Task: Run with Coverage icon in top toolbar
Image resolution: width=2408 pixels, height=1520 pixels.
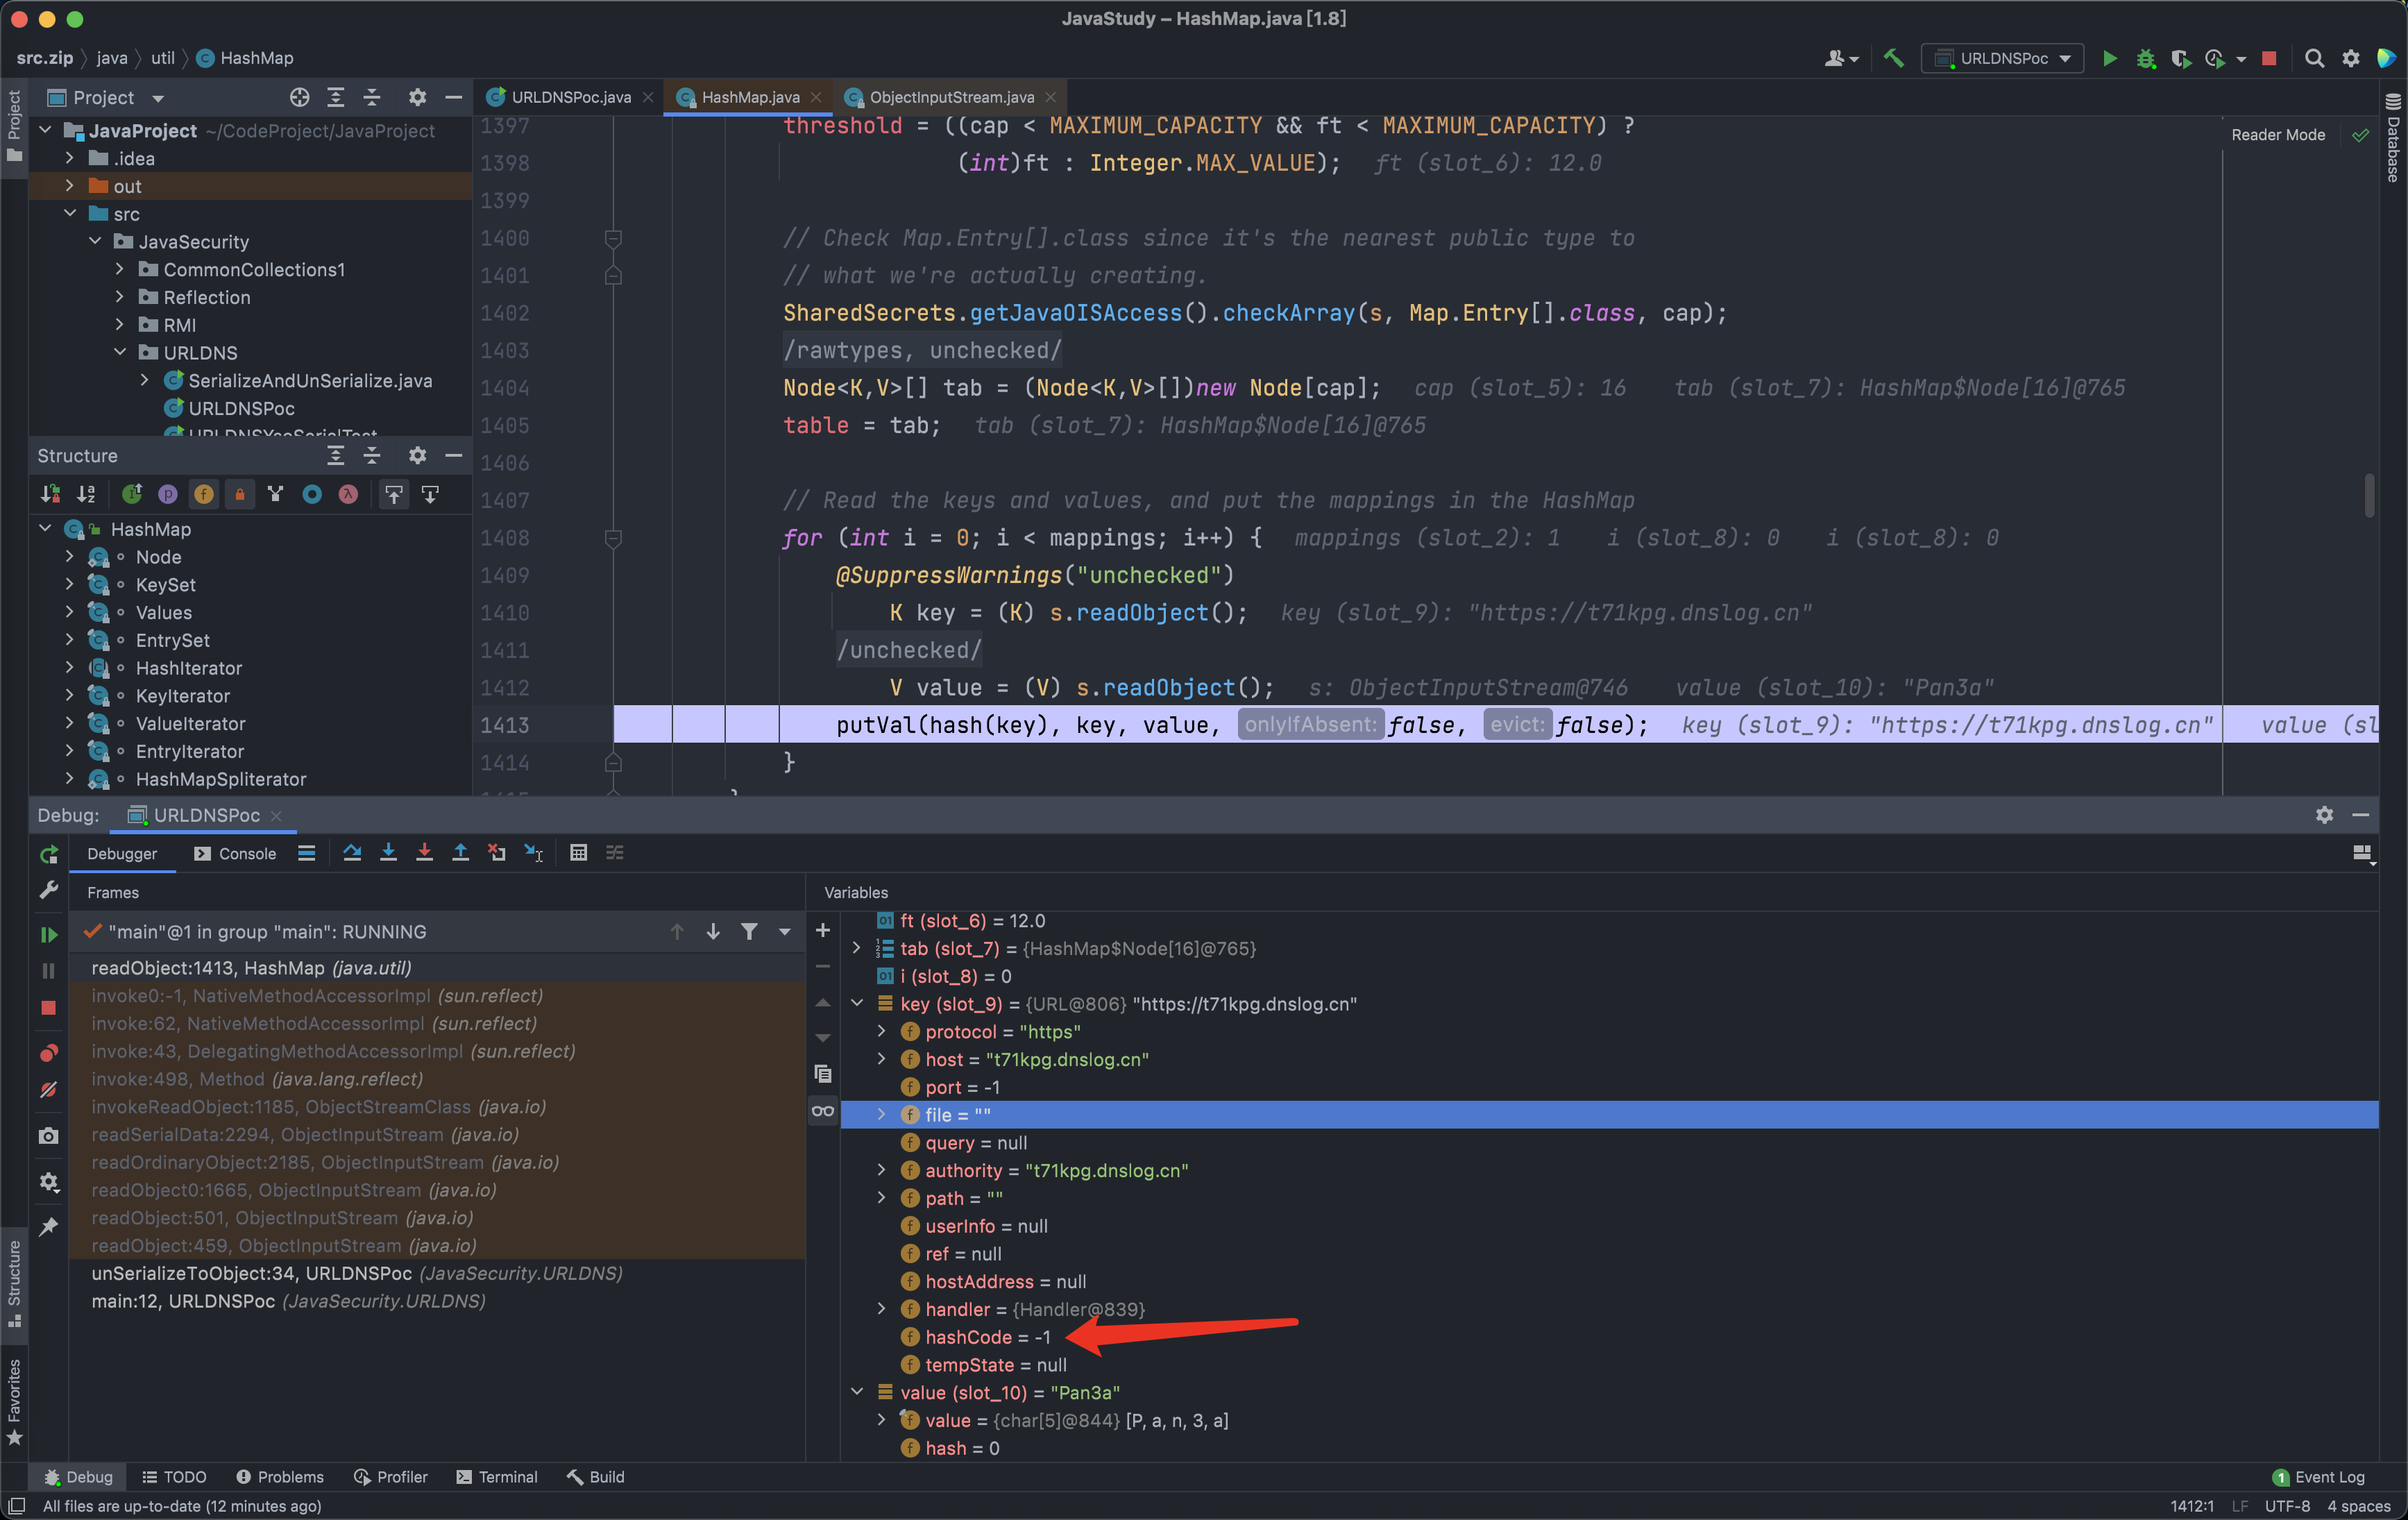Action: click(2180, 58)
